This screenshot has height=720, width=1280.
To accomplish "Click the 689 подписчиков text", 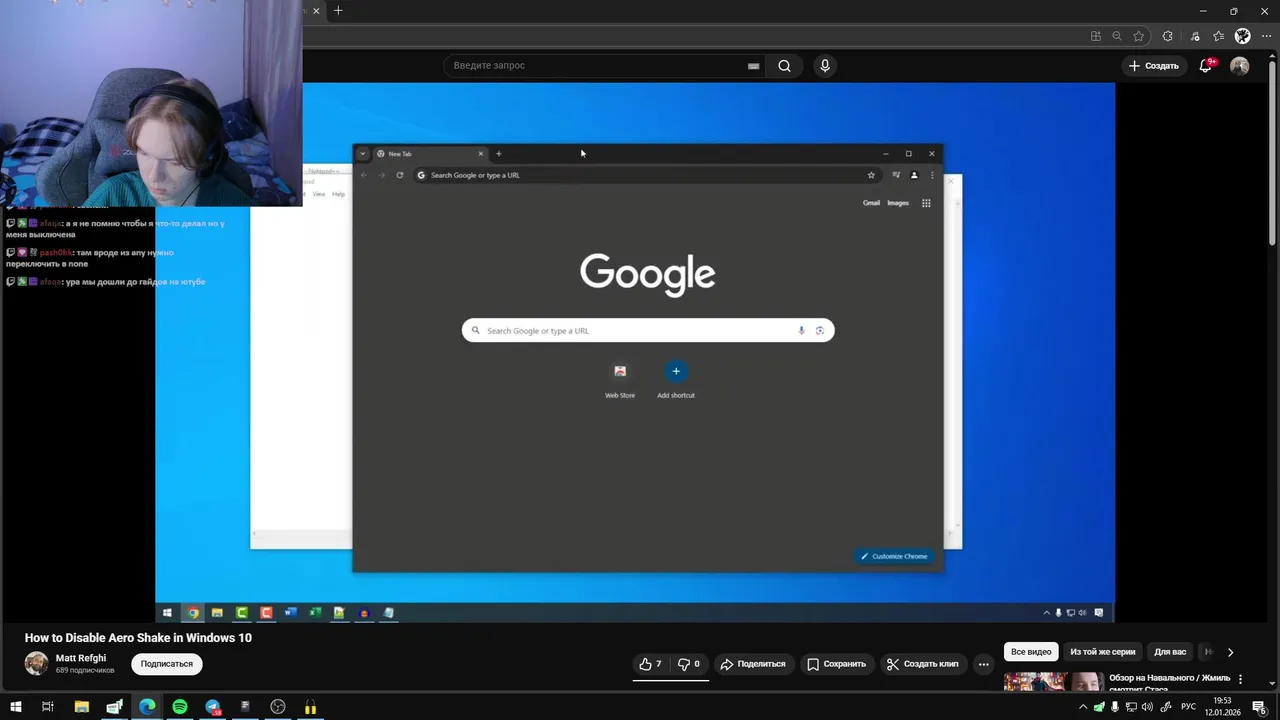I will [x=85, y=670].
